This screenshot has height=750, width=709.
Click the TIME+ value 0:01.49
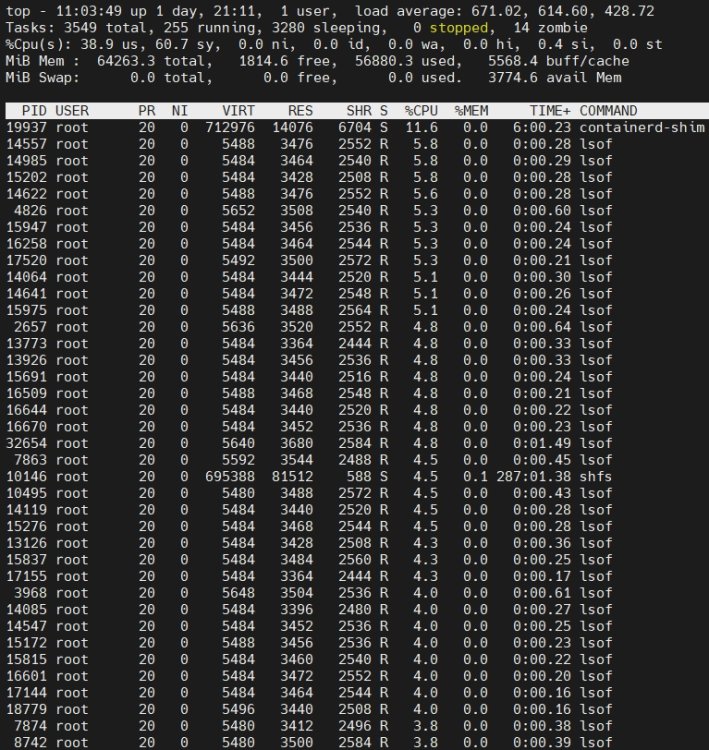click(x=542, y=443)
